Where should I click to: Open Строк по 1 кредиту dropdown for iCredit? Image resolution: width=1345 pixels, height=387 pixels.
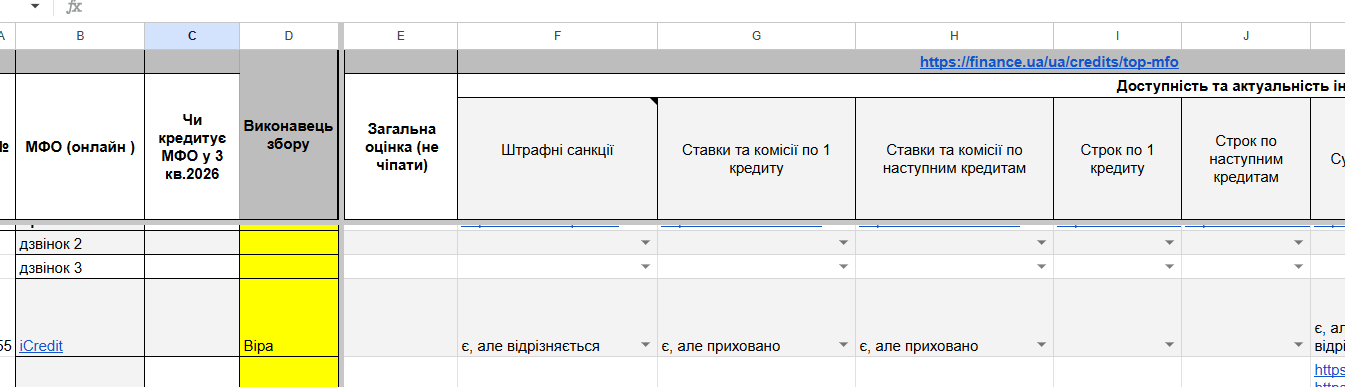1169,346
